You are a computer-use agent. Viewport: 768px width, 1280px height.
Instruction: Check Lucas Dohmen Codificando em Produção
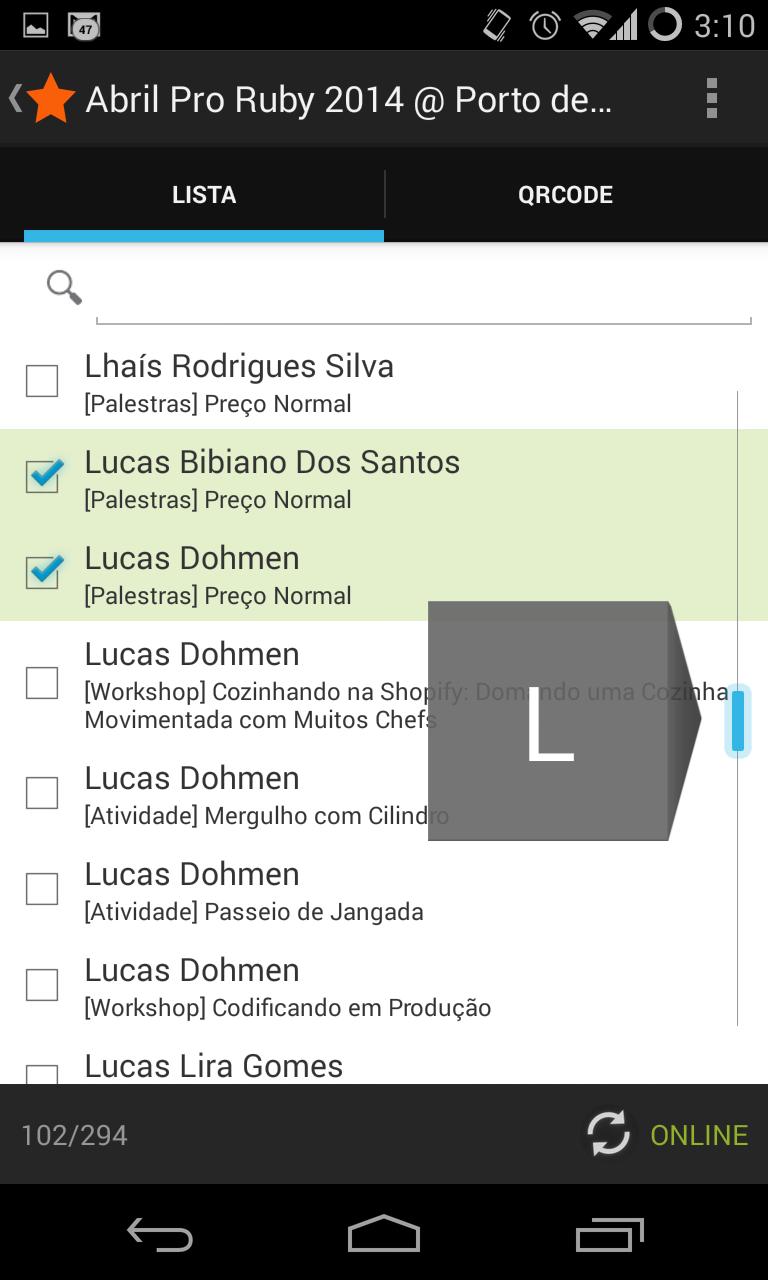click(x=42, y=985)
